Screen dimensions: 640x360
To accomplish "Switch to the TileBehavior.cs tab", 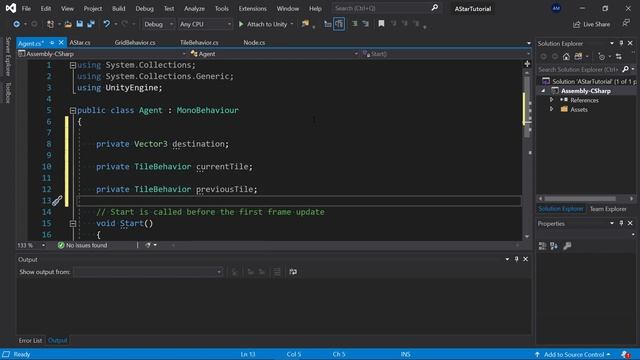I will (x=199, y=42).
